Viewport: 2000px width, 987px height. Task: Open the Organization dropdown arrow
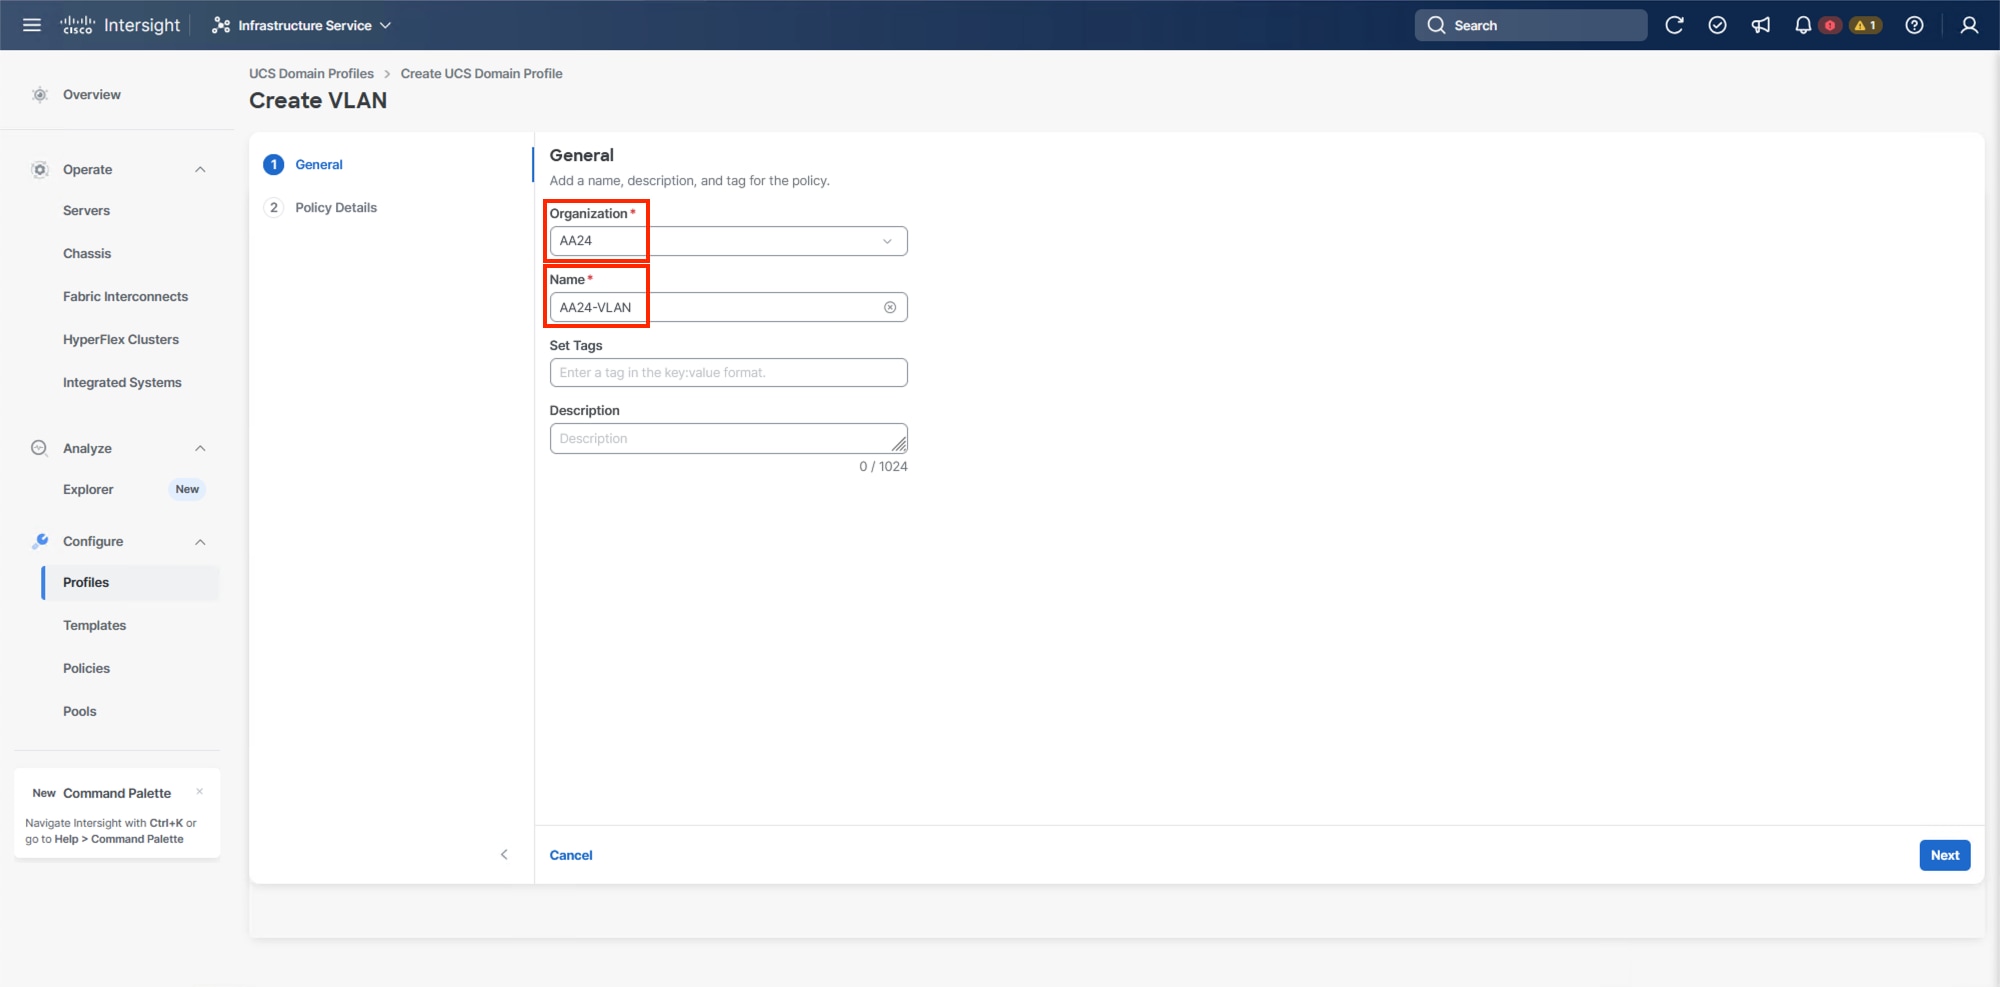(886, 241)
